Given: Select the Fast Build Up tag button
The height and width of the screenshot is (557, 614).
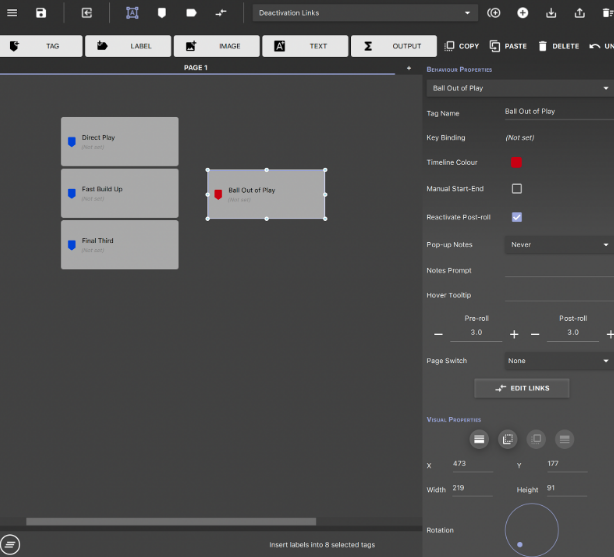Looking at the screenshot, I should click(x=120, y=193).
